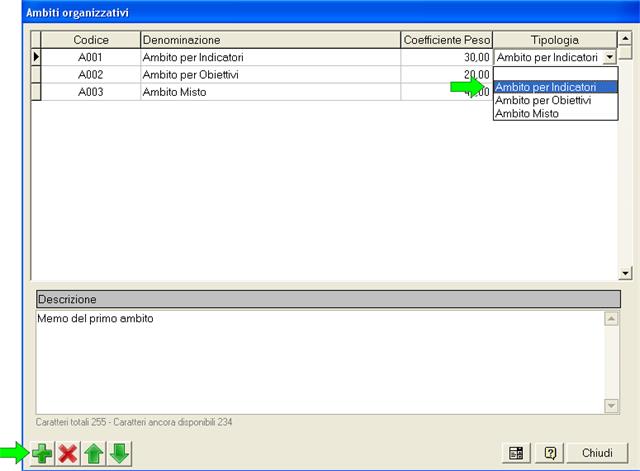Click the Denominazione column header
The width and height of the screenshot is (640, 471).
[270, 39]
